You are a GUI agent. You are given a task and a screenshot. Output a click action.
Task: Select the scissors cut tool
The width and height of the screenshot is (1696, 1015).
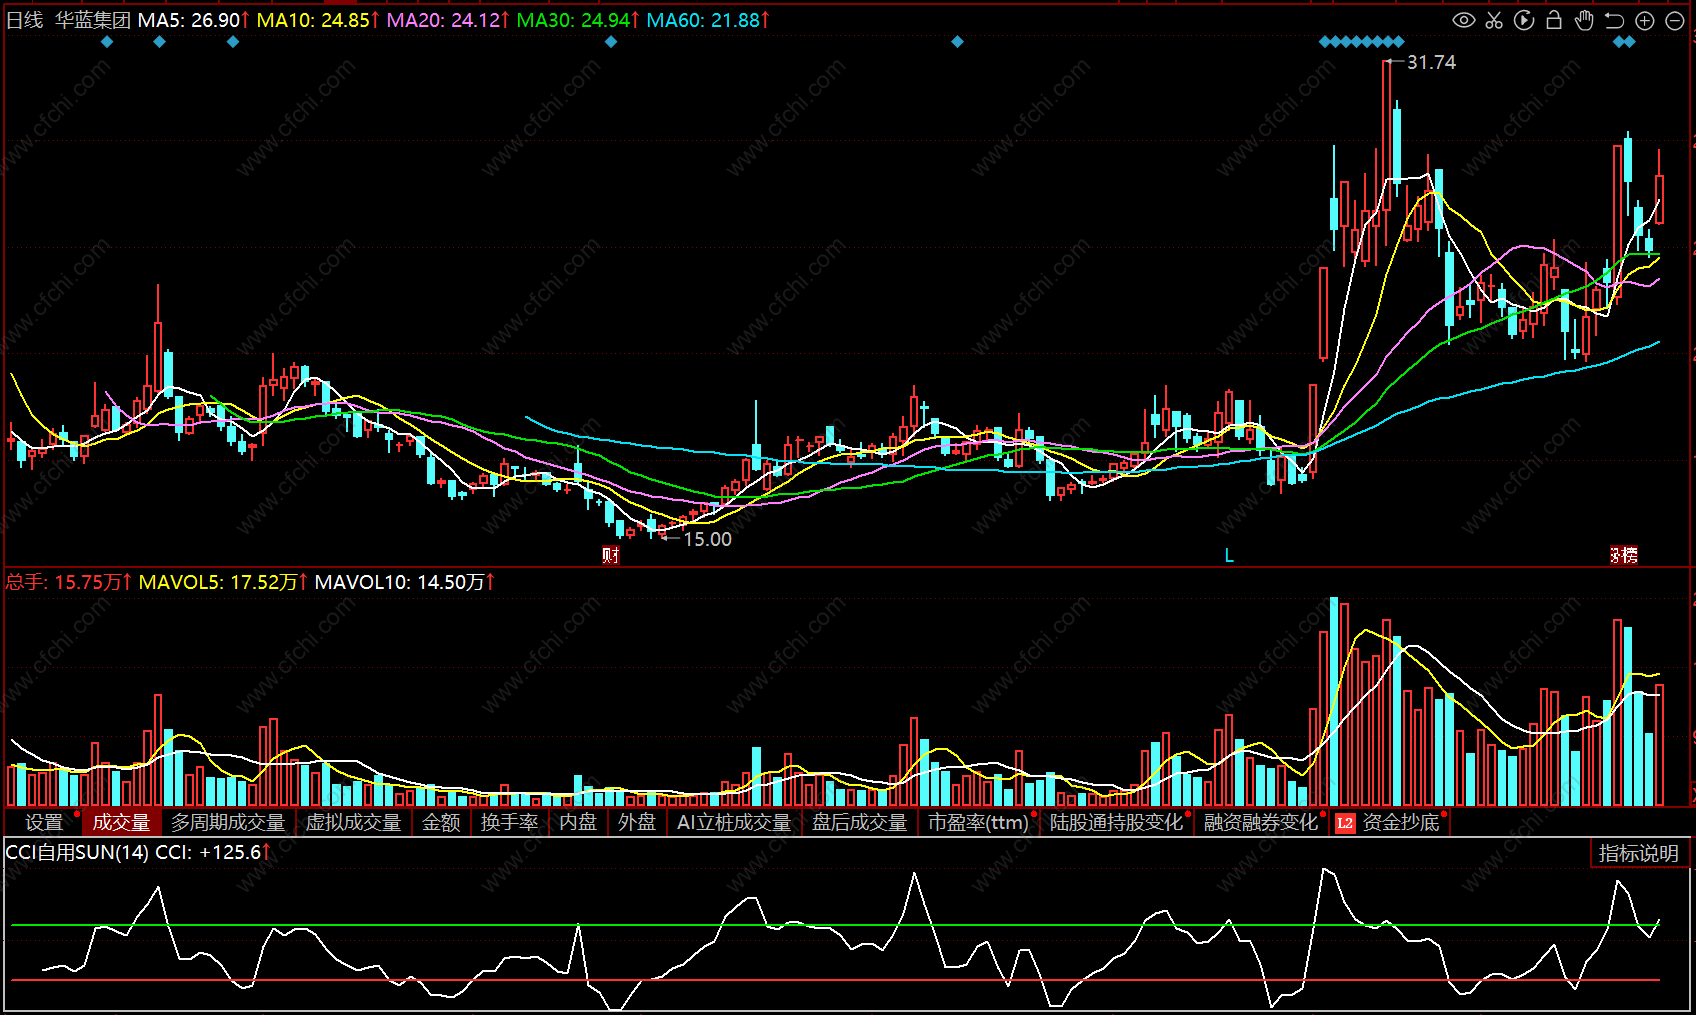(1494, 20)
